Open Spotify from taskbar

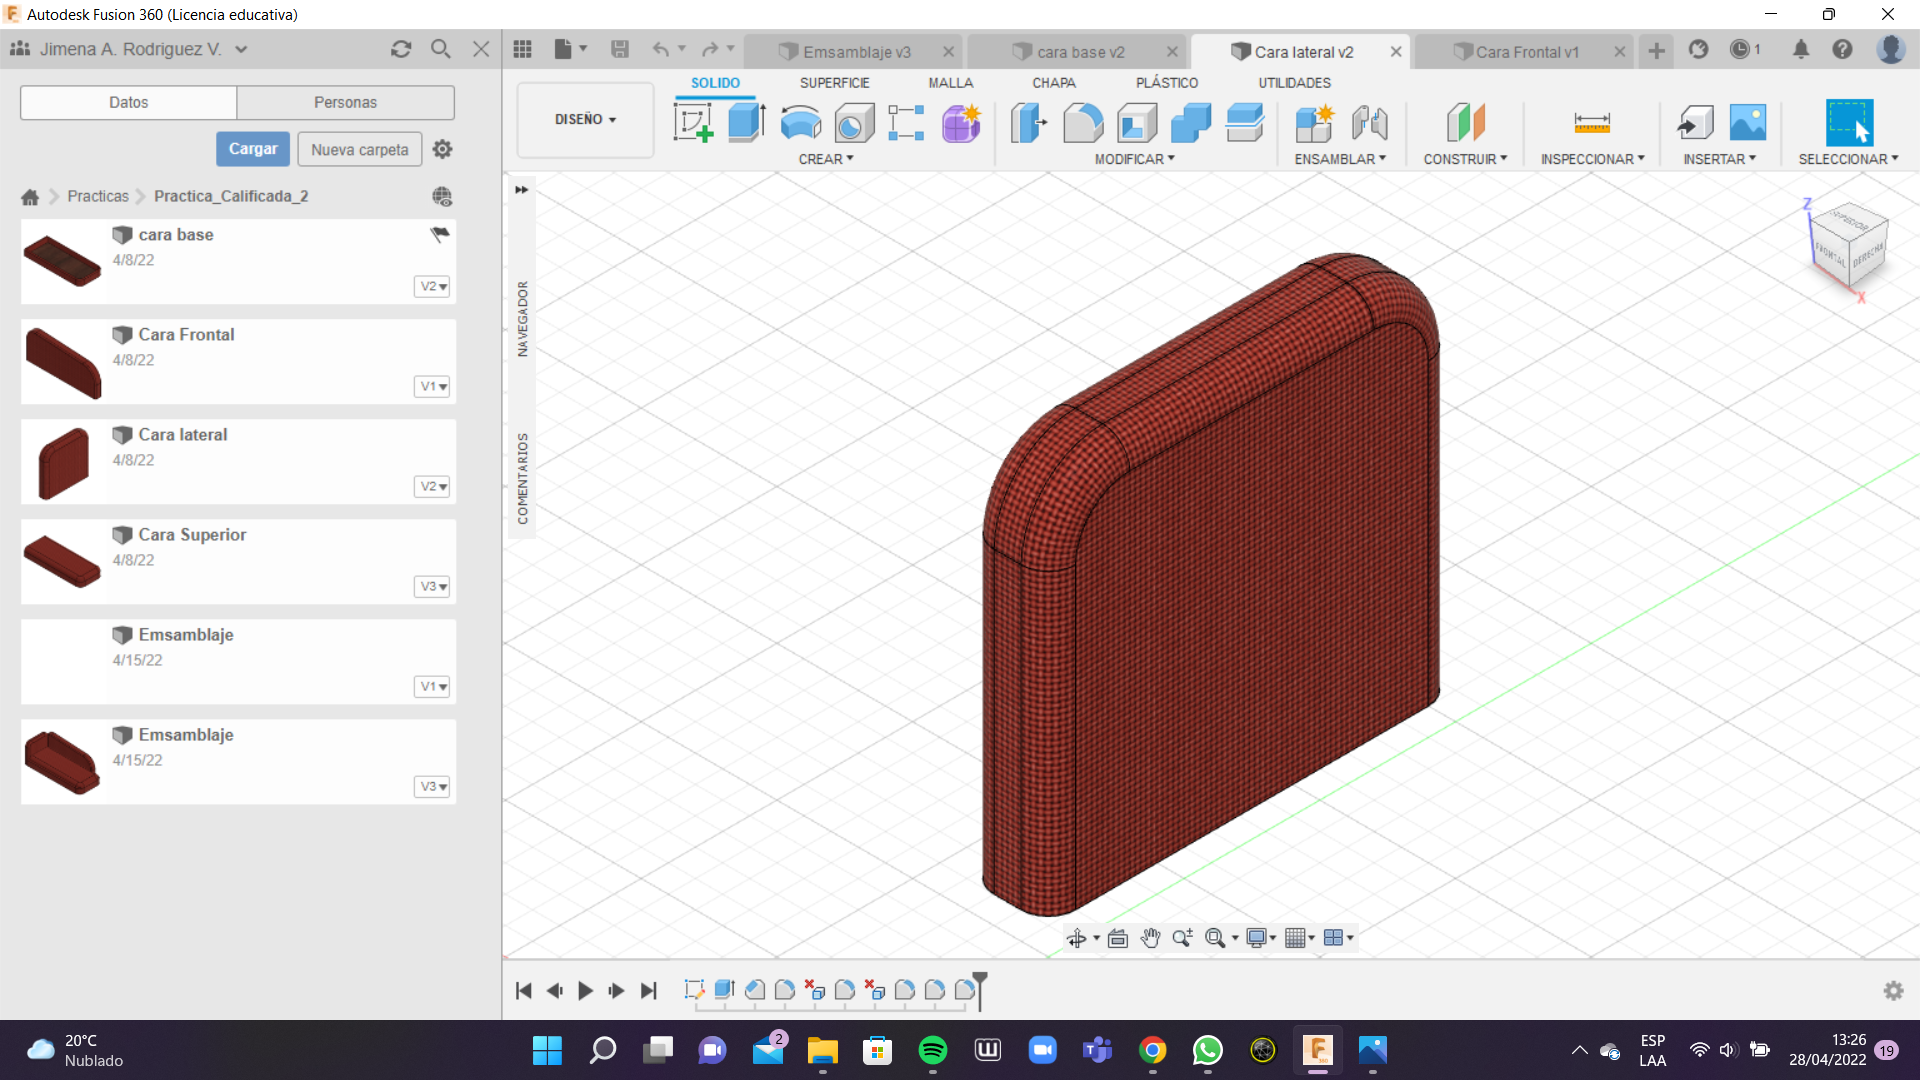[x=932, y=1050]
